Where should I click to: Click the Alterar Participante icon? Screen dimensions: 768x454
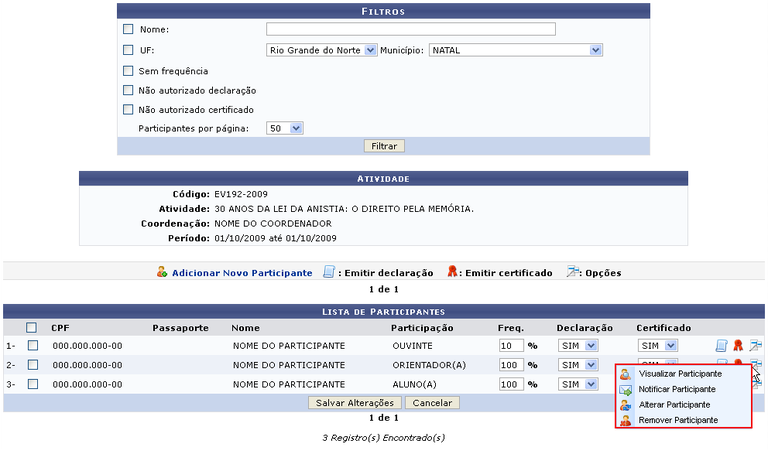(626, 405)
